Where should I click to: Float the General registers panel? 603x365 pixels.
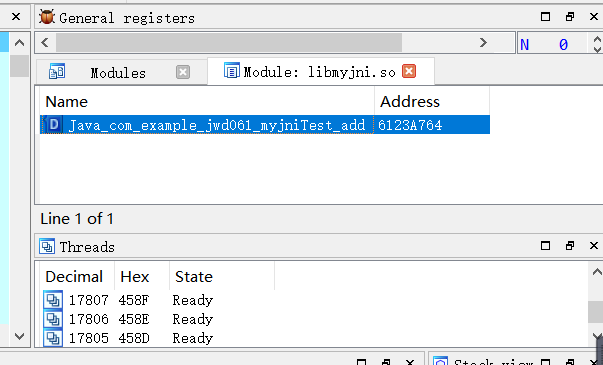(570, 17)
